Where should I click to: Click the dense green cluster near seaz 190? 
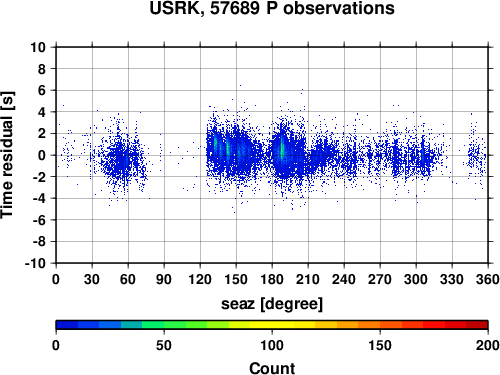click(282, 149)
